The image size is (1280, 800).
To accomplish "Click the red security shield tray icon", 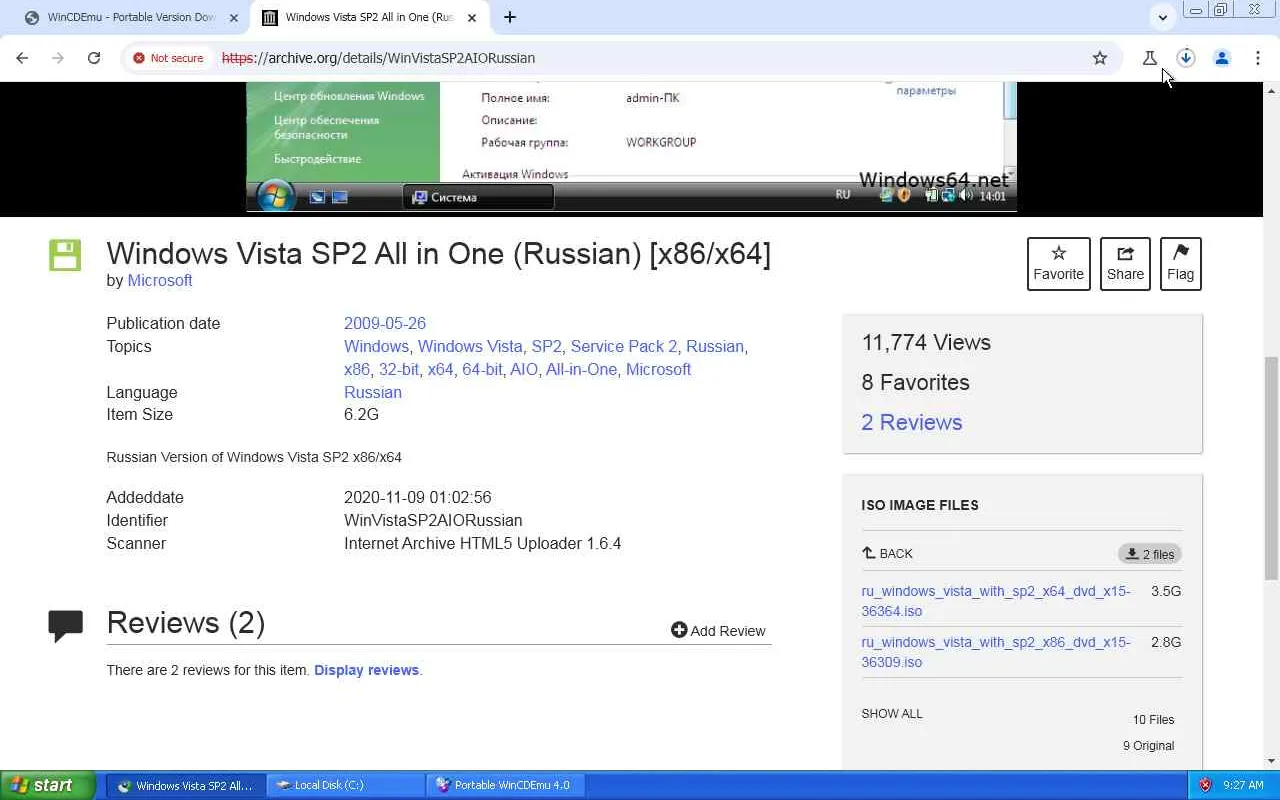I will [x=1205, y=785].
